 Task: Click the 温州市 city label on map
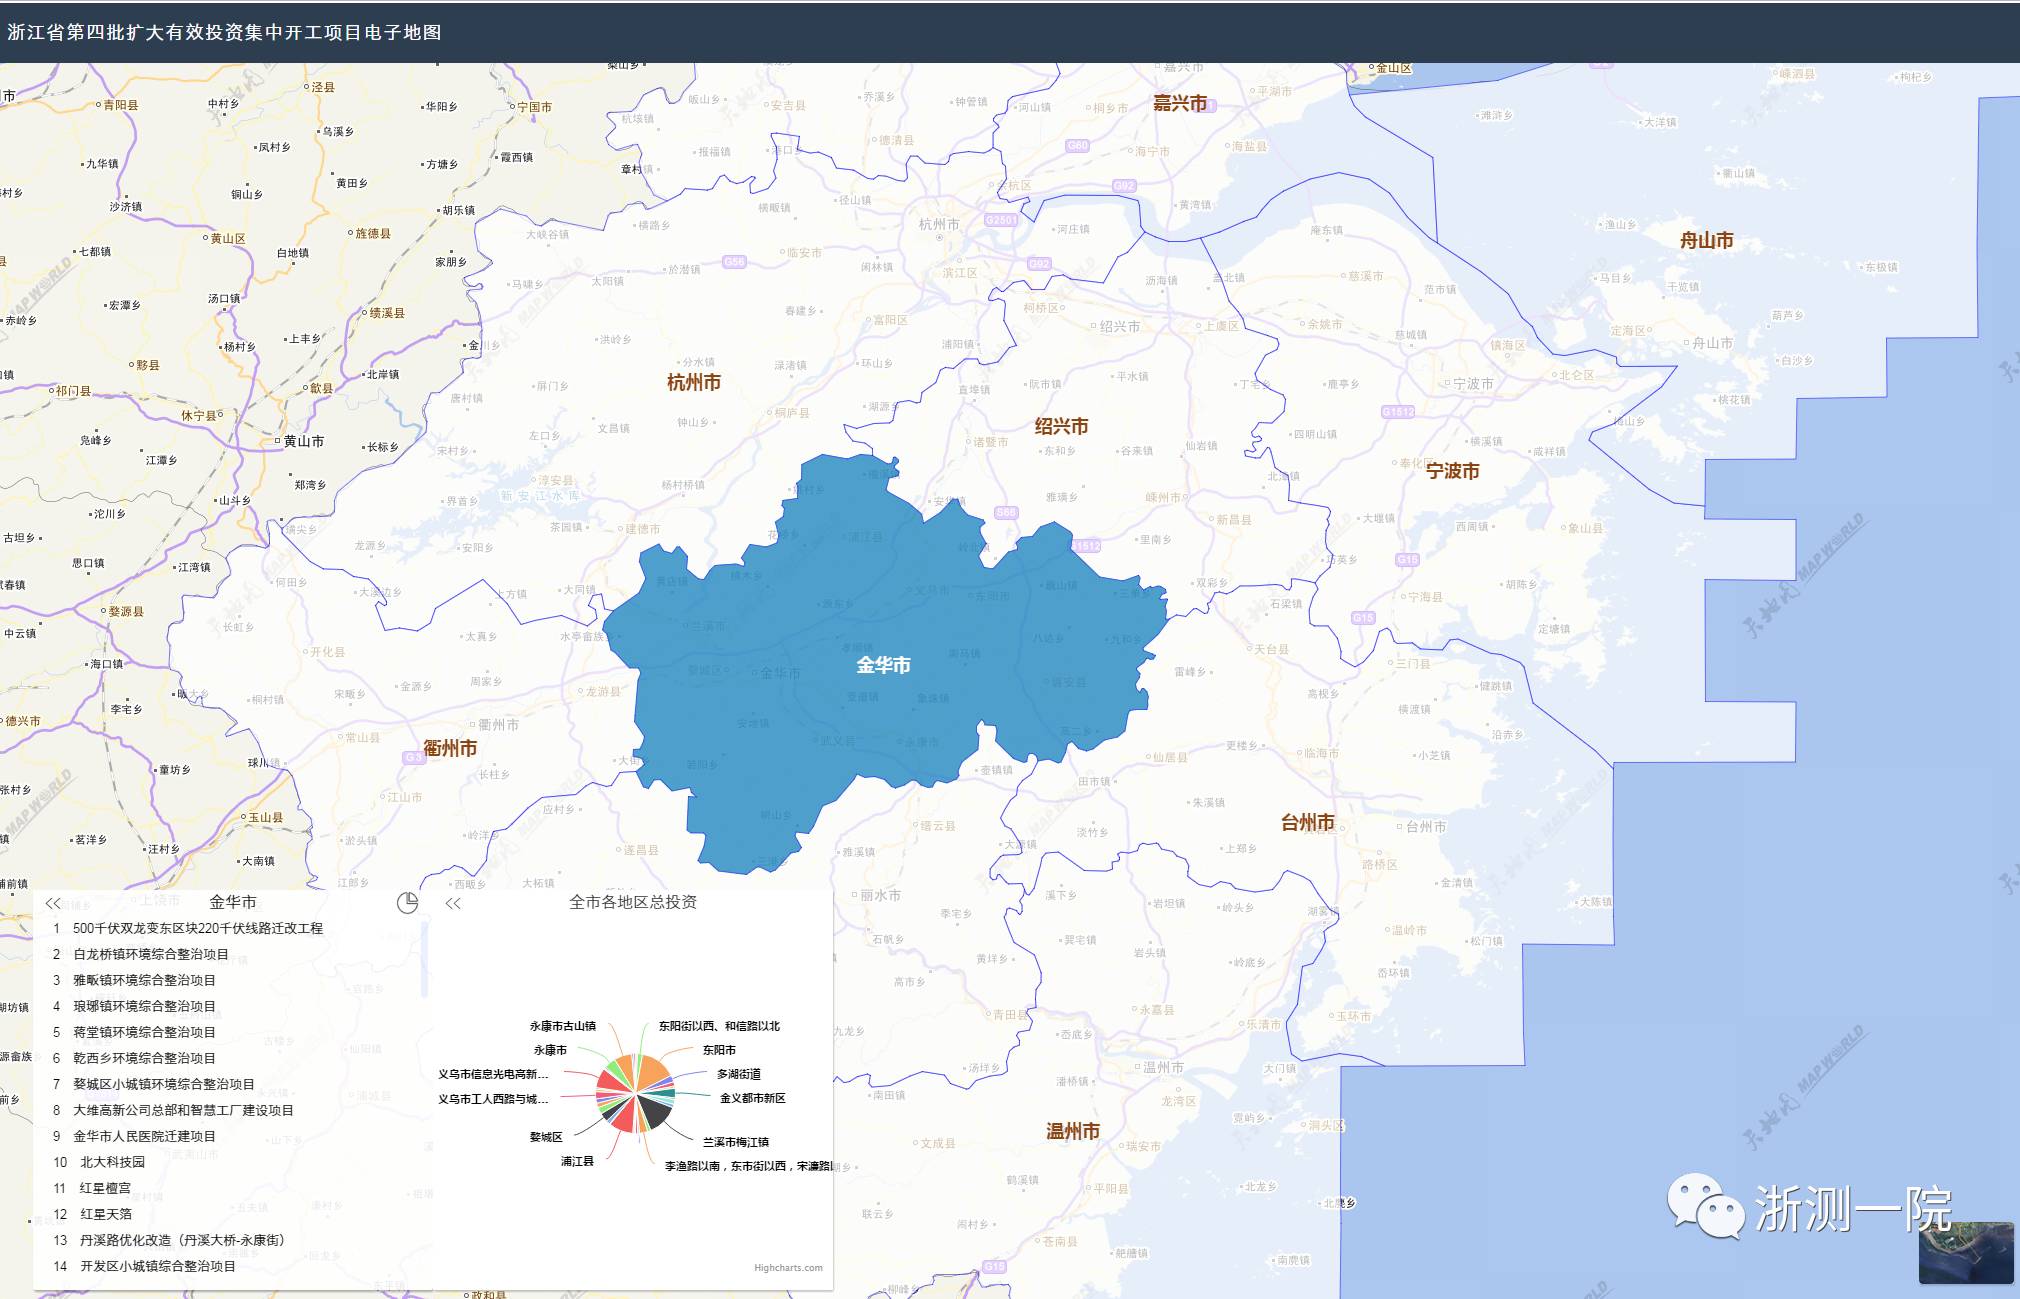tap(1073, 1131)
